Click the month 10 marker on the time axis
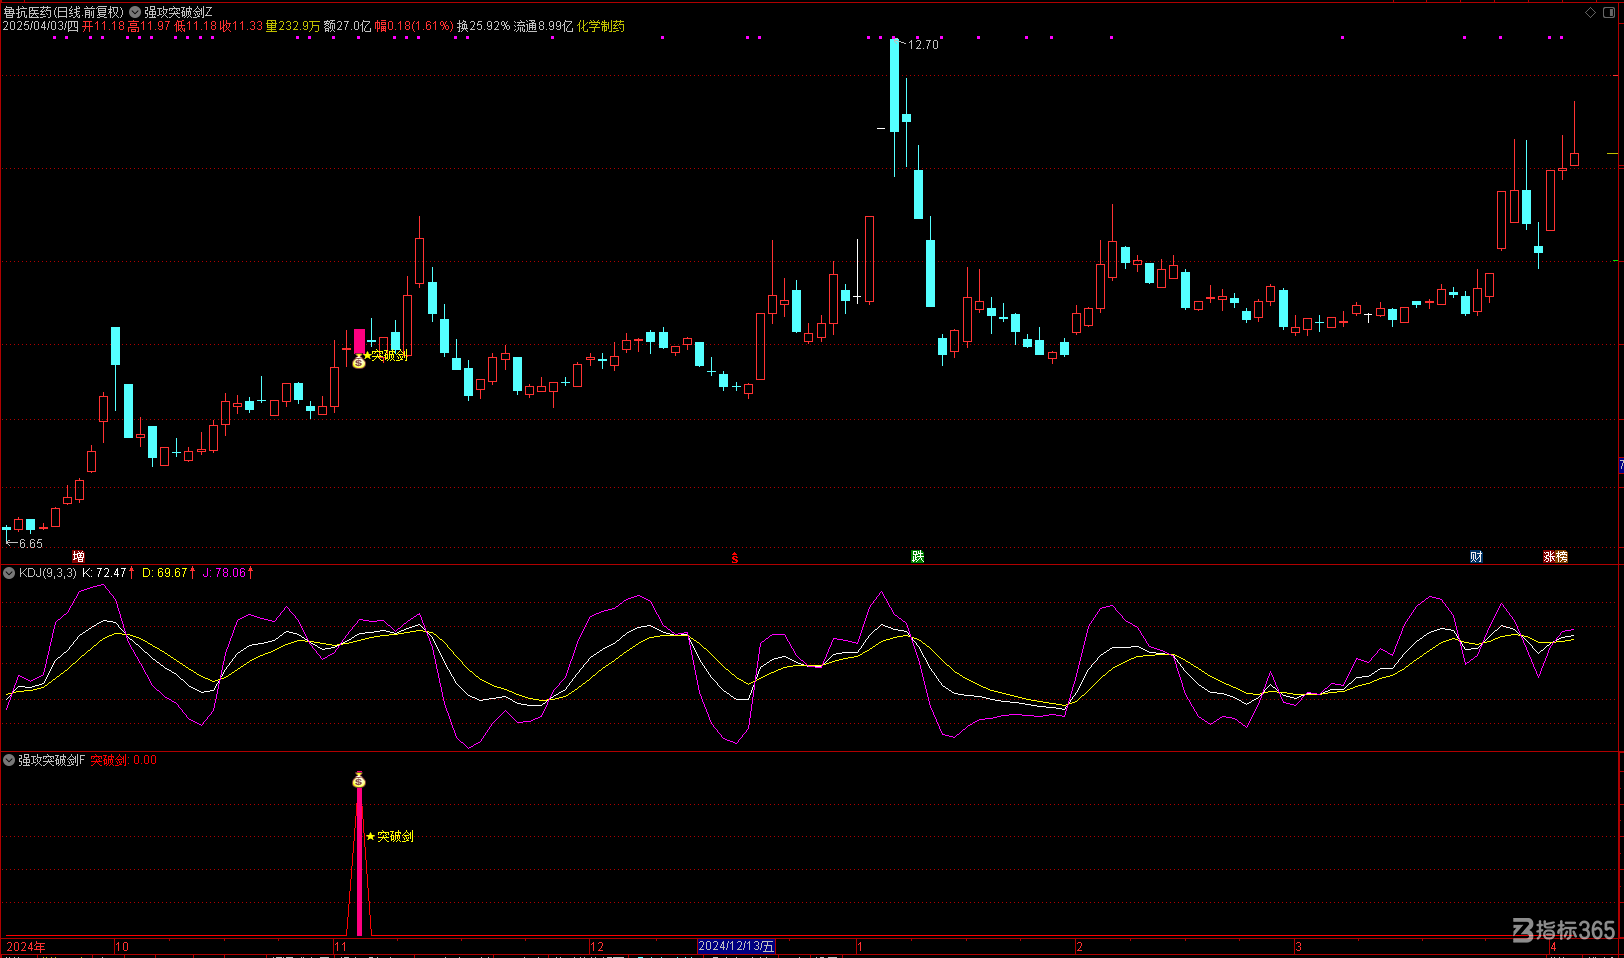The height and width of the screenshot is (958, 1624). pyautogui.click(x=122, y=947)
